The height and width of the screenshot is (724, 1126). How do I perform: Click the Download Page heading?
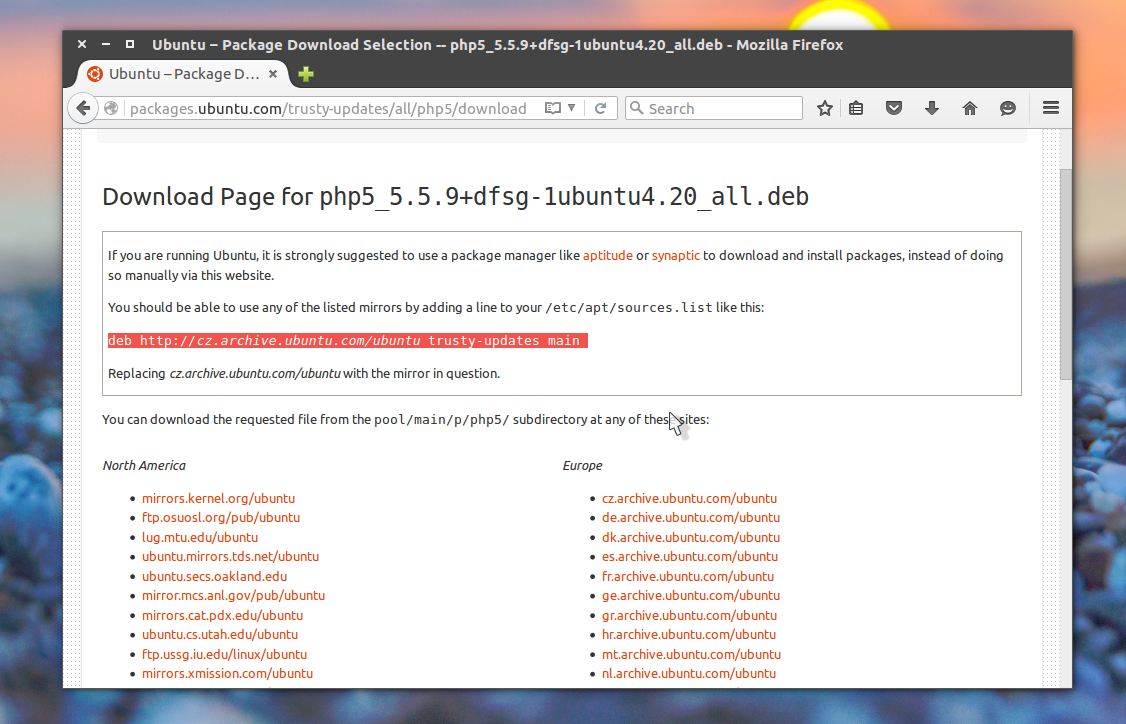tap(455, 197)
